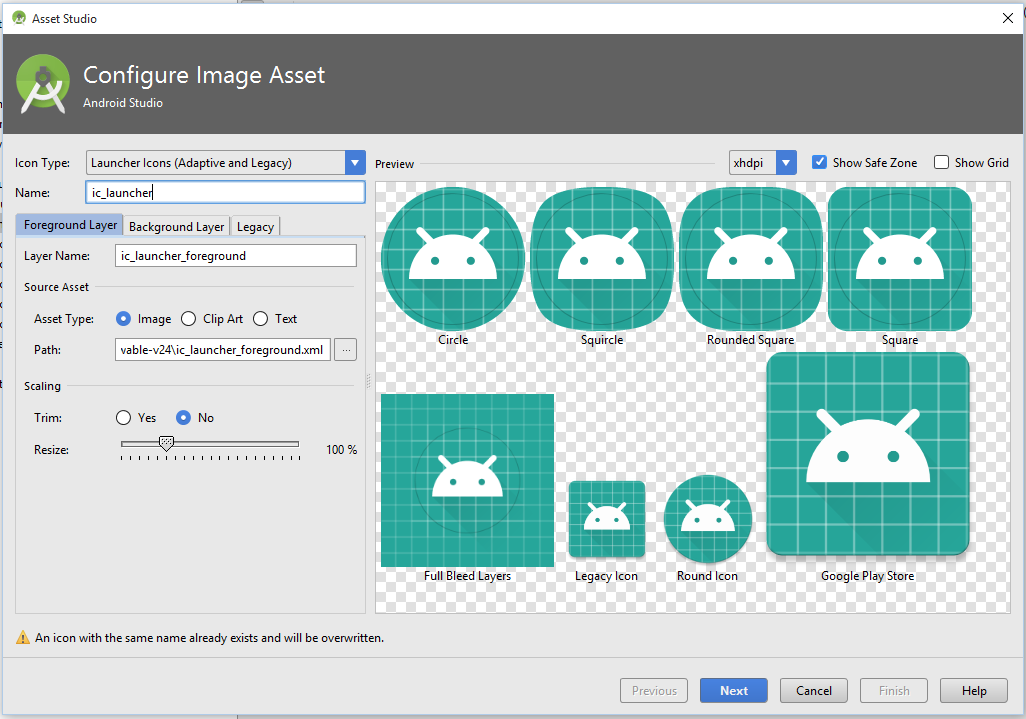The width and height of the screenshot is (1026, 719).
Task: Click the Google Play Store preview
Action: click(868, 453)
